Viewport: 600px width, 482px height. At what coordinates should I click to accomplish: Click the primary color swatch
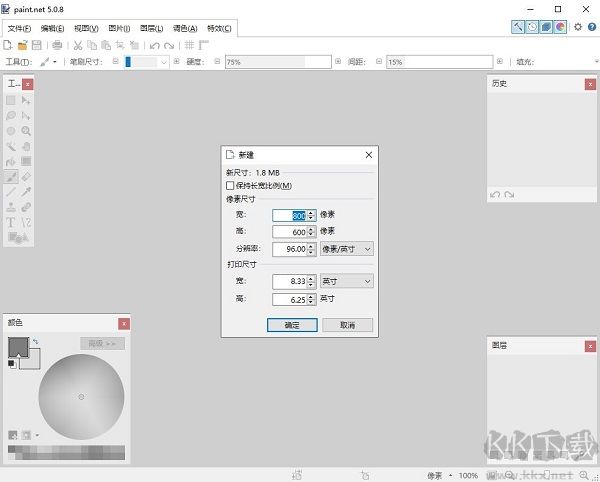pos(18,347)
